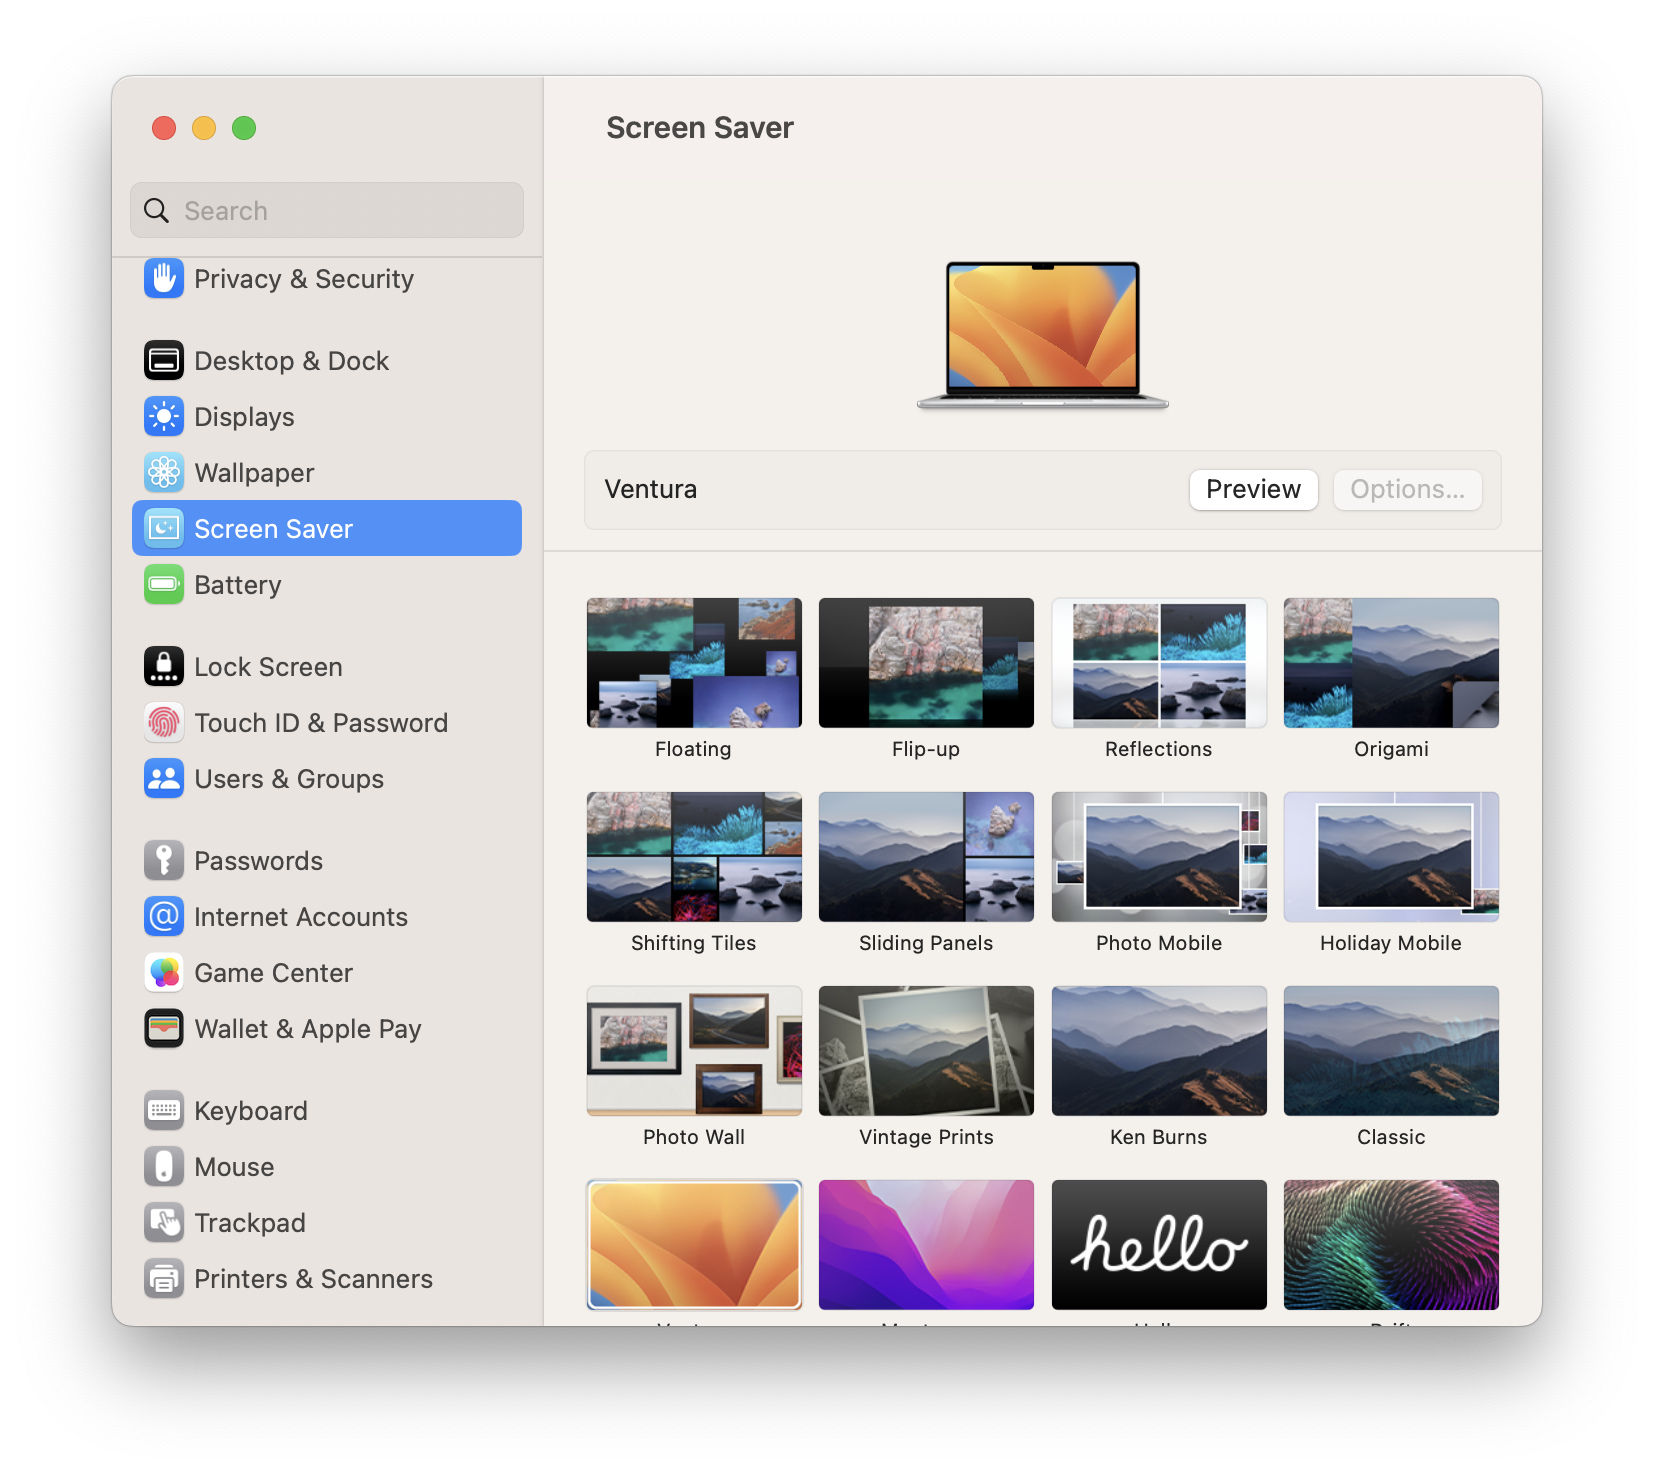Screen dimensions: 1654x1474
Task: Click the Preview button
Action: coord(1253,490)
